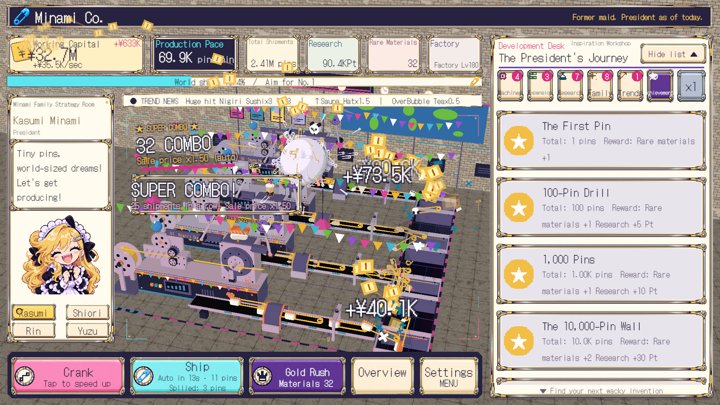Open the Research points panel
Image resolution: width=720 pixels, height=405 pixels.
click(332, 54)
